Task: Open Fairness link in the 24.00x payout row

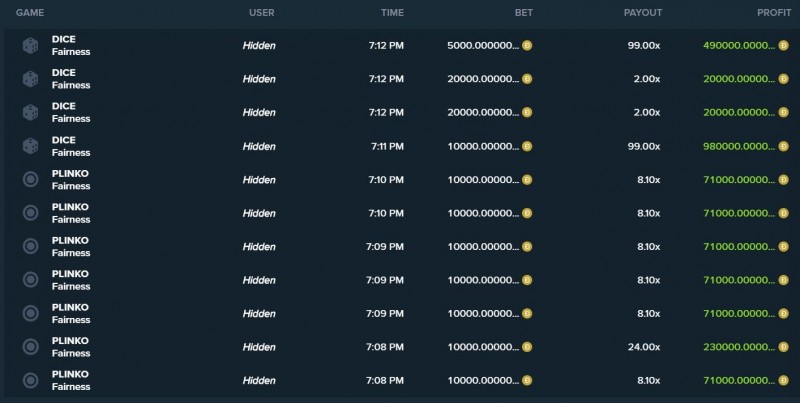Action: (71, 354)
